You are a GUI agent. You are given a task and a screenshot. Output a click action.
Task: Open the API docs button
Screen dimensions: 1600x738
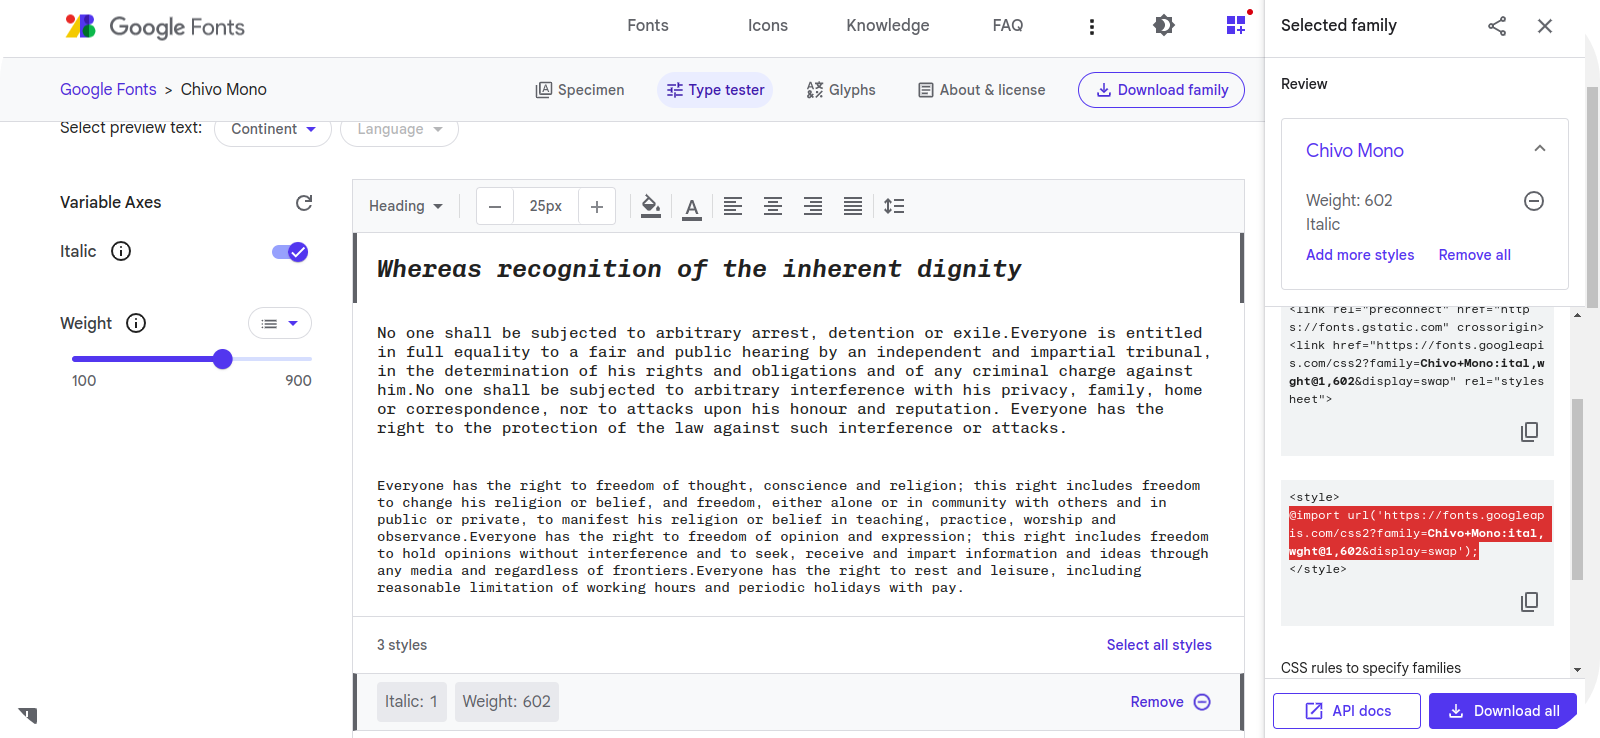pos(1347,711)
